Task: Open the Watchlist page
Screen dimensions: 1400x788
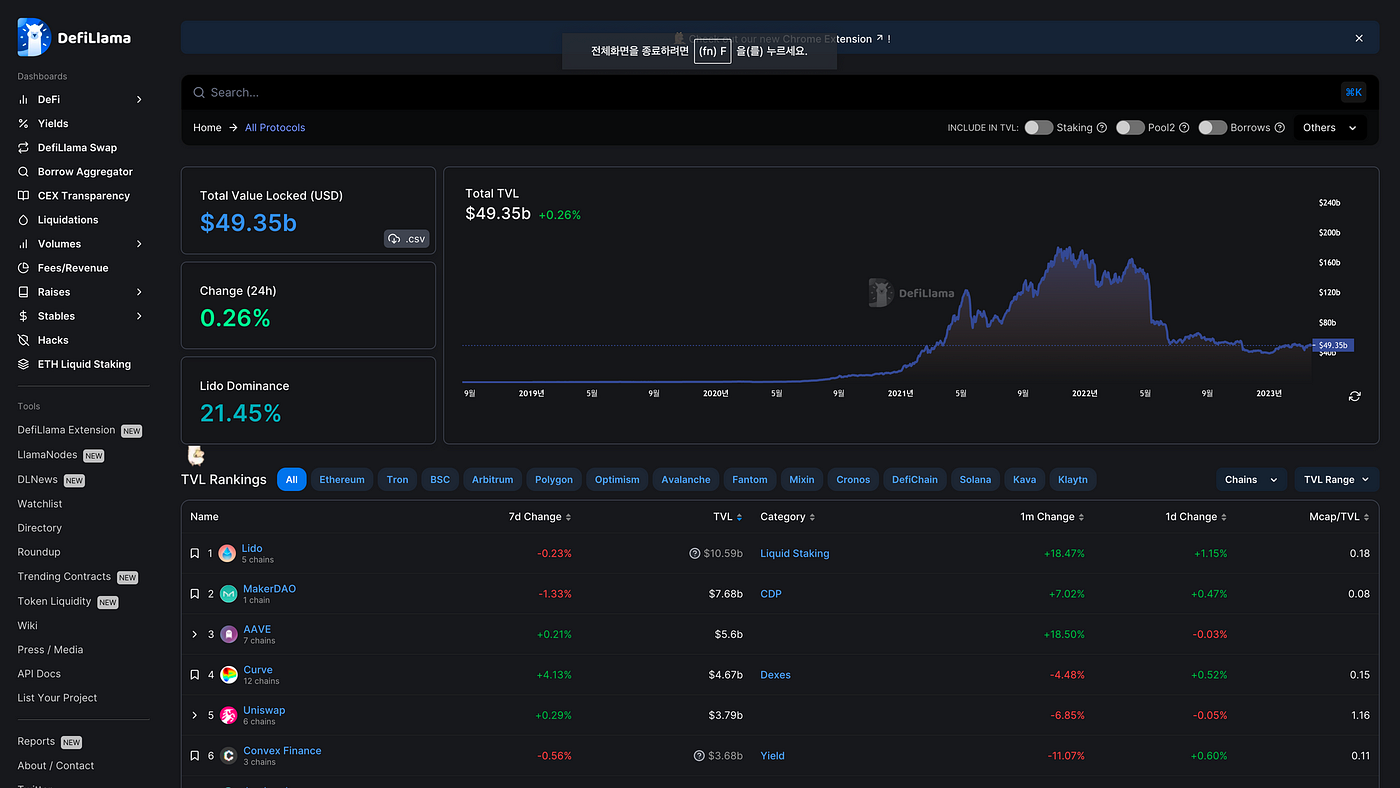Action: point(40,504)
